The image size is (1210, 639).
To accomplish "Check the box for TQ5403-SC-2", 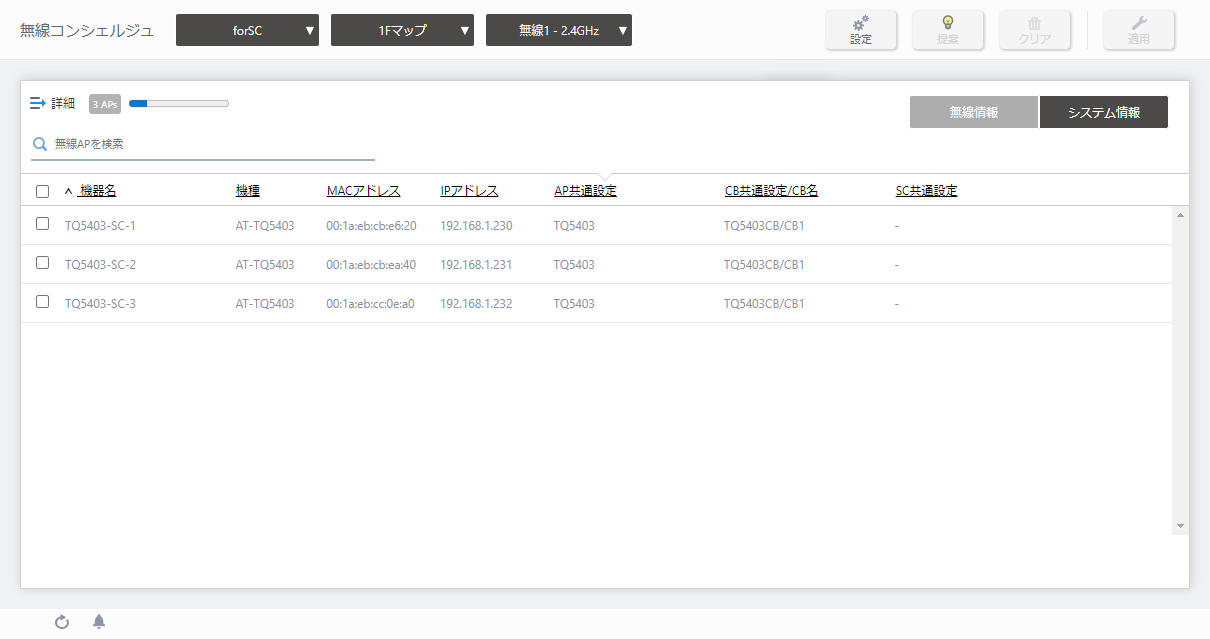I will [x=42, y=263].
